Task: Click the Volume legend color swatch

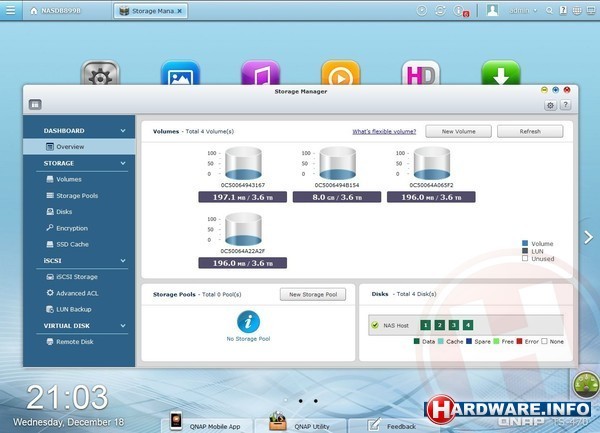Action: [x=525, y=243]
